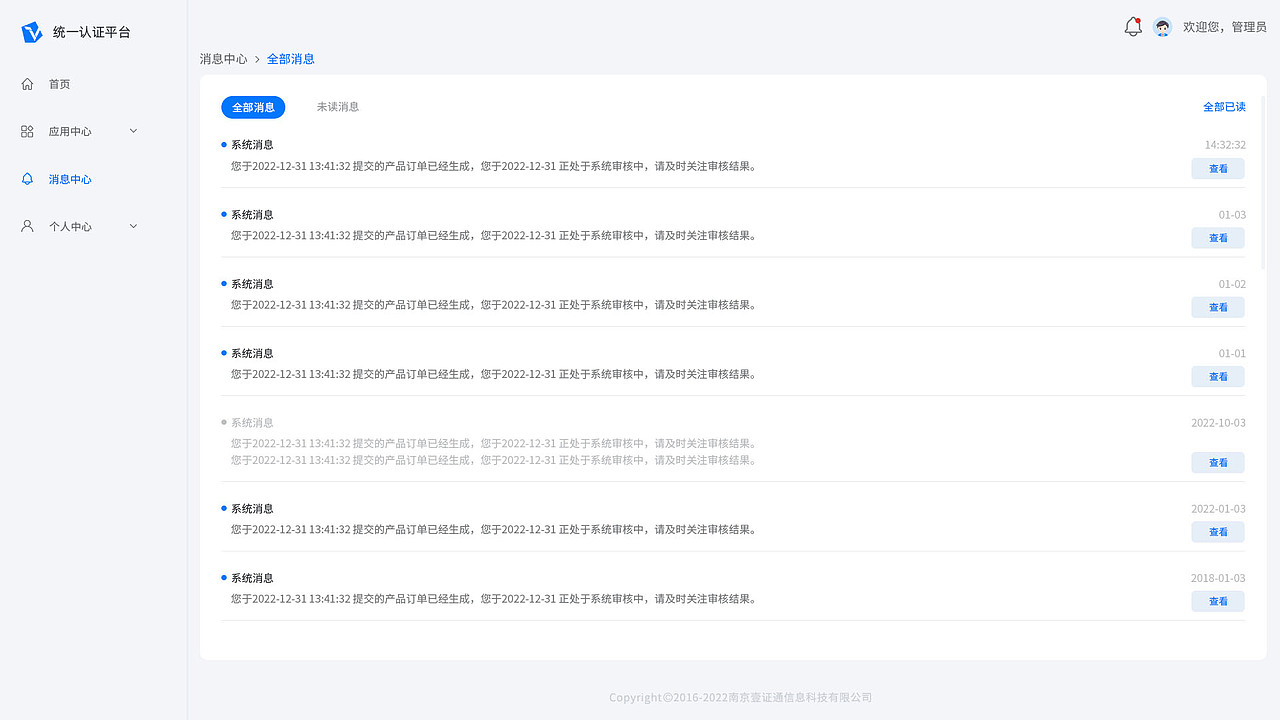Click 全部消息 in the breadcrumb
1280x720 pixels.
(291, 59)
